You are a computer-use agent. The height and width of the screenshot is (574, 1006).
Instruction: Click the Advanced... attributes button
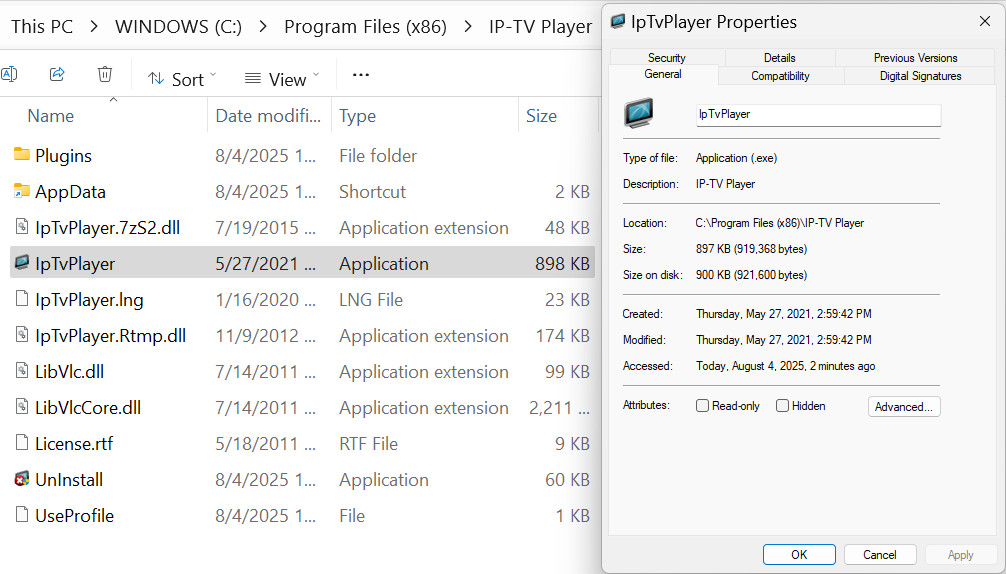pyautogui.click(x=903, y=407)
